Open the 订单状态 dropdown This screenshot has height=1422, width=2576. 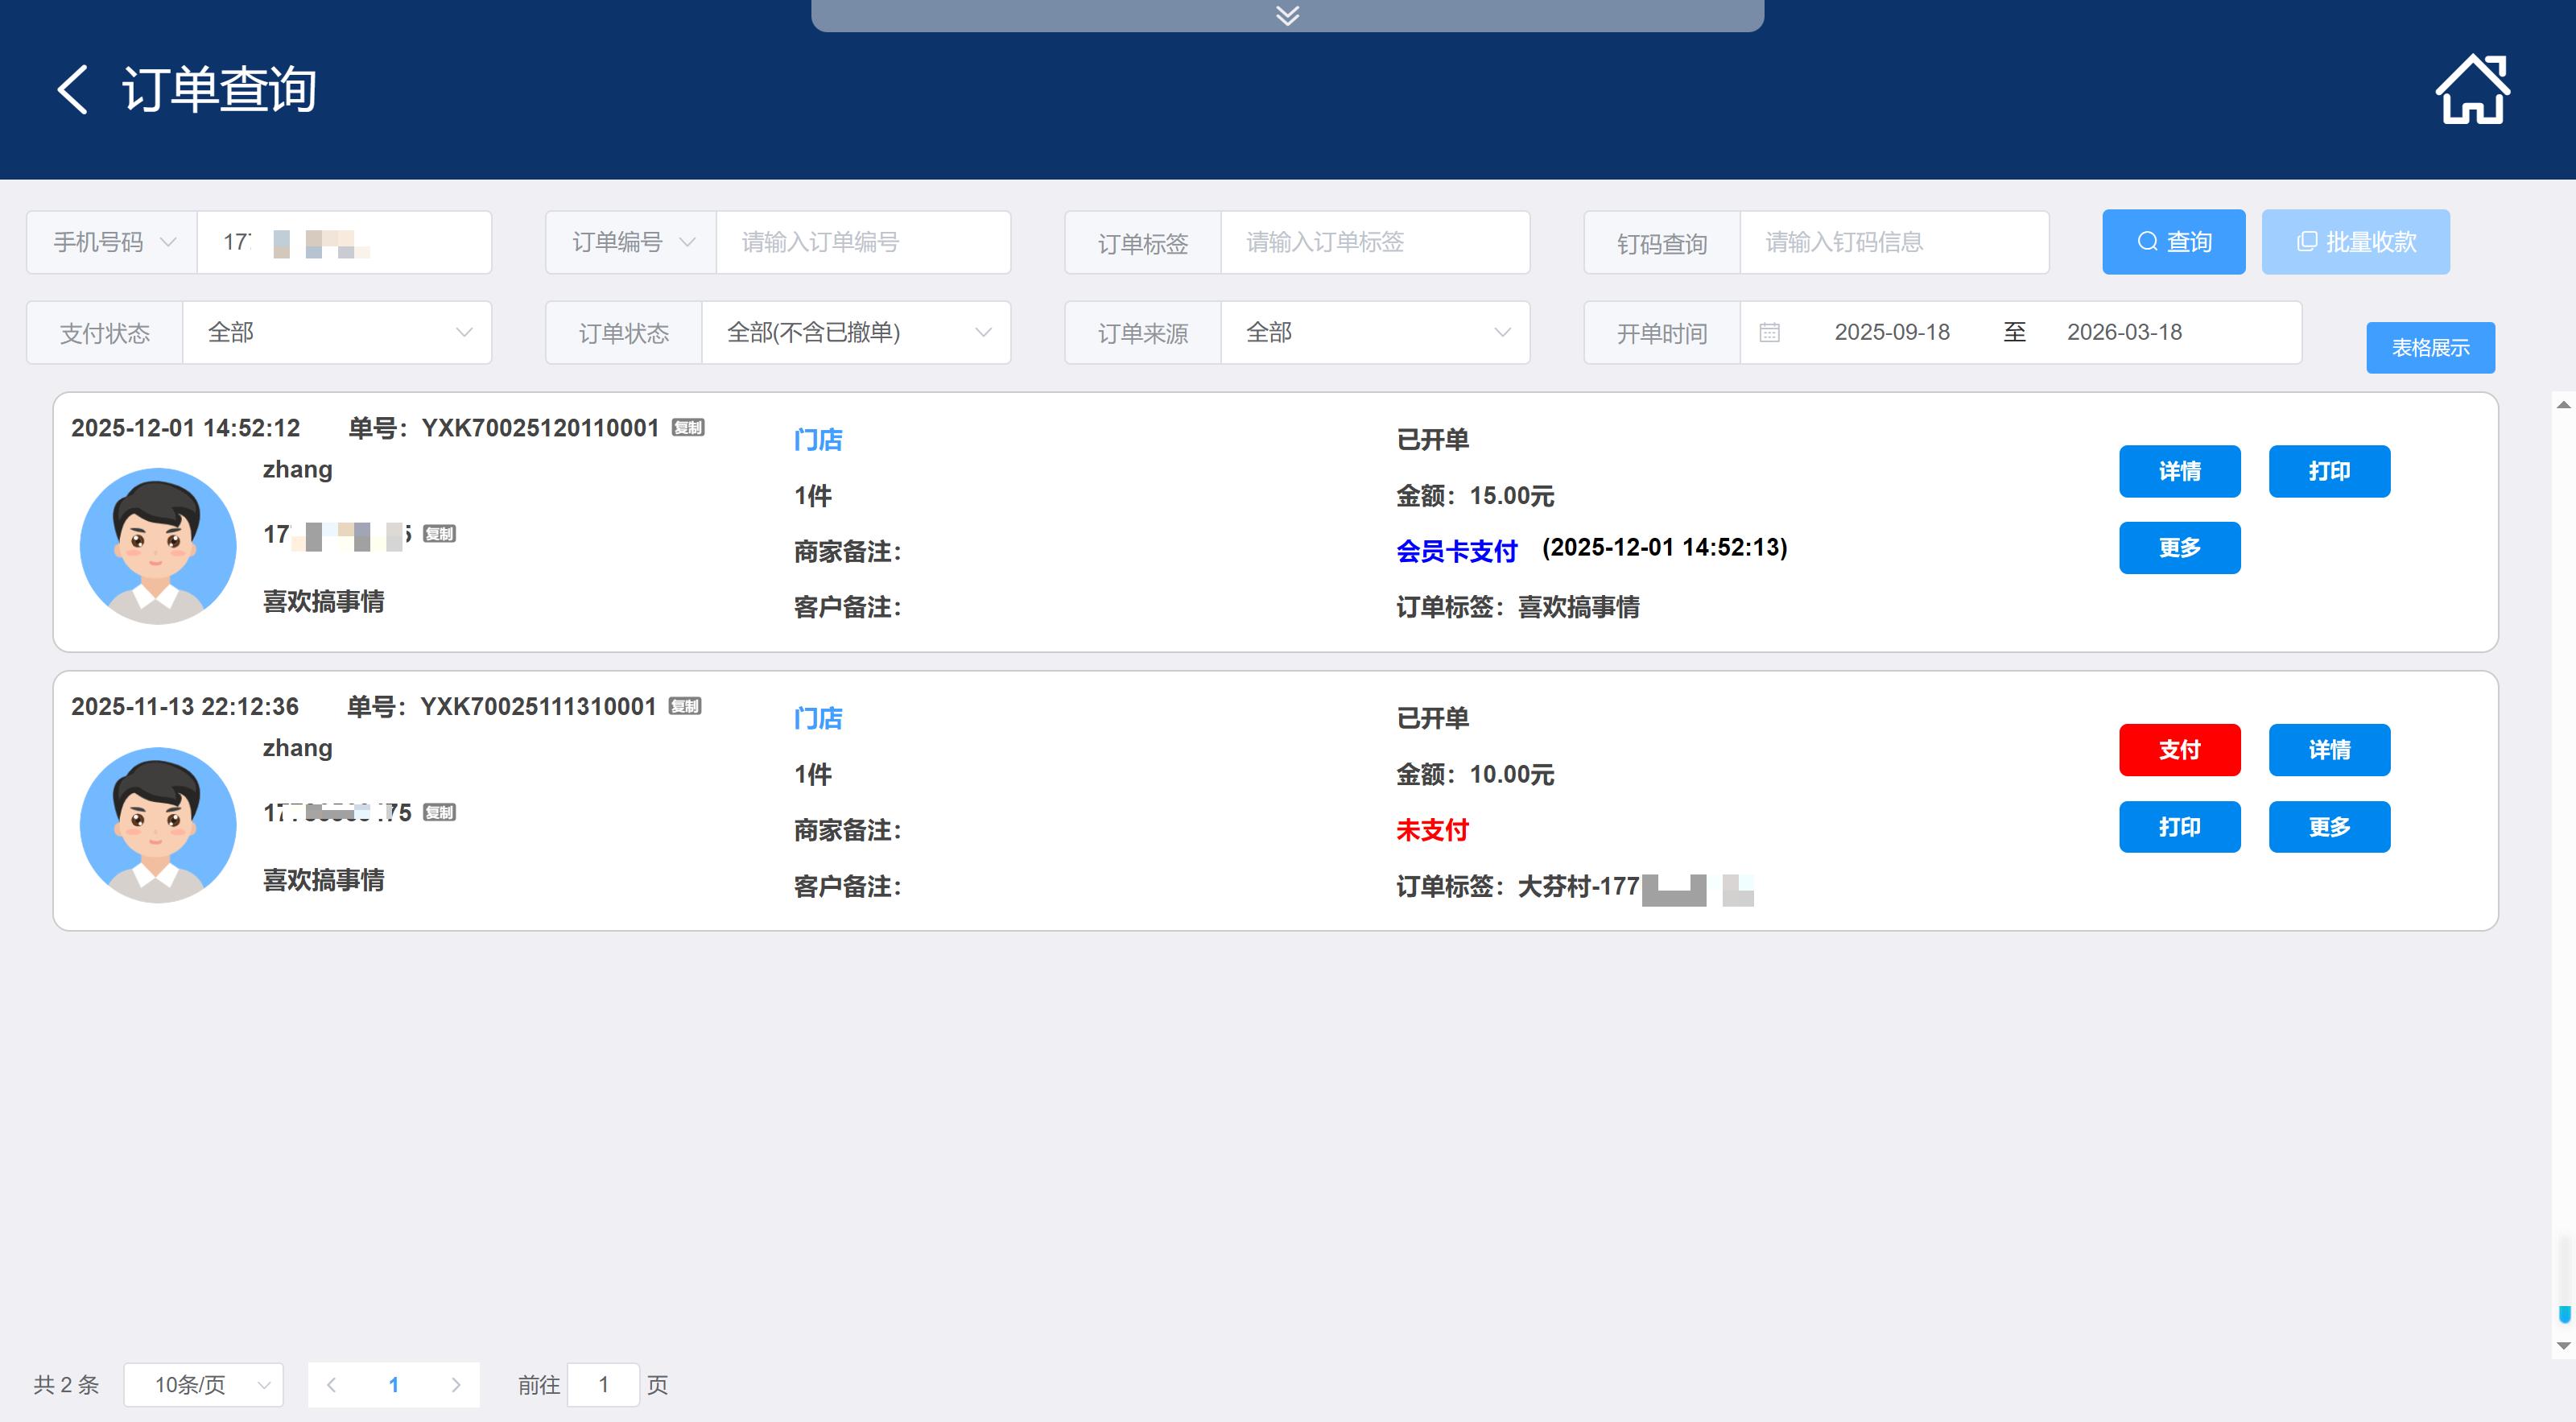coord(856,332)
